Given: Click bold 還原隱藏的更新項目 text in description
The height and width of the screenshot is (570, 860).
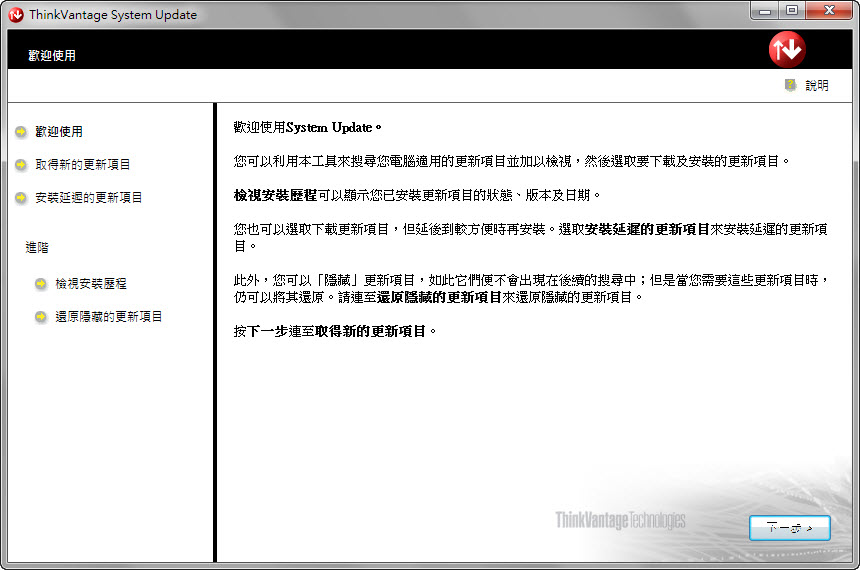Looking at the screenshot, I should point(439,297).
